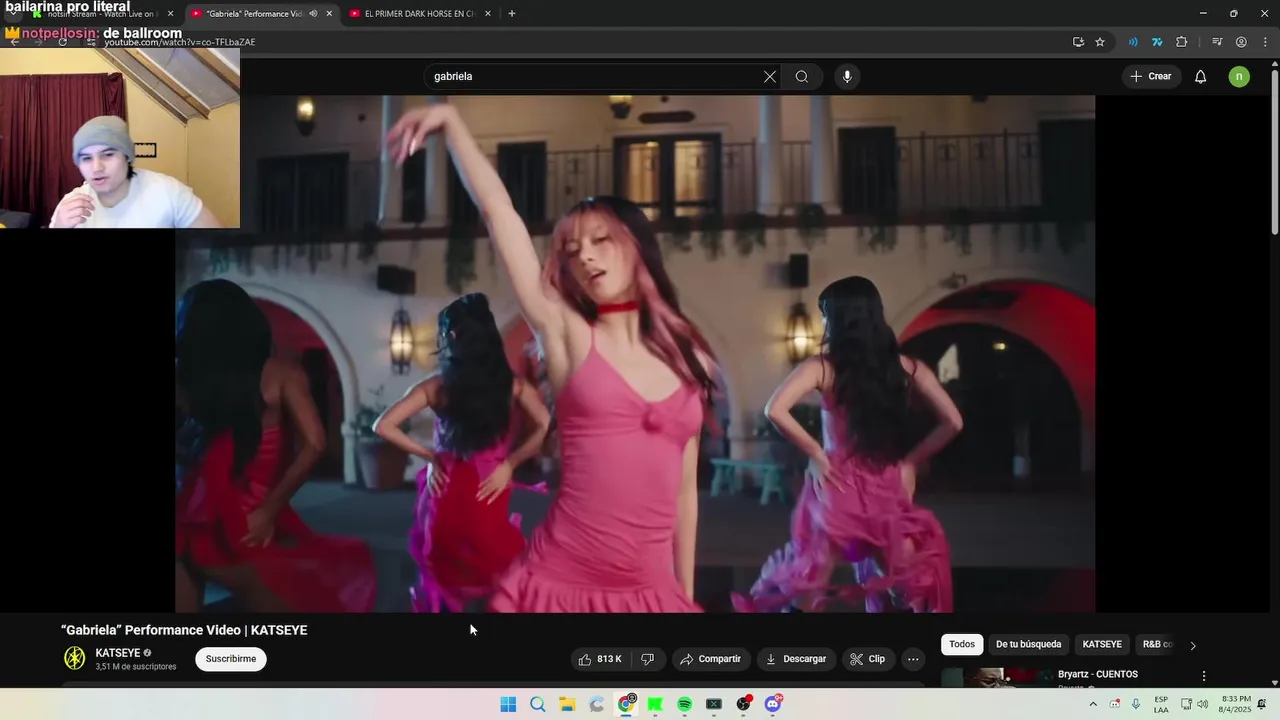The height and width of the screenshot is (720, 1280).
Task: Open the volume tray icon
Action: (1202, 704)
